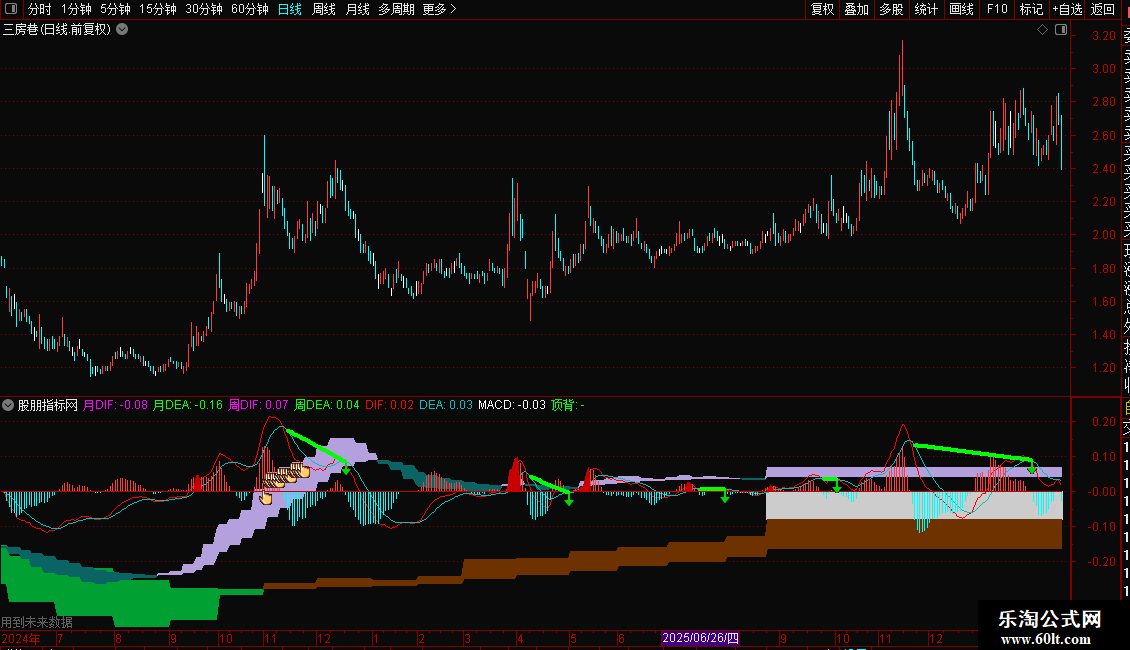Click the 2.00 price axis label
This screenshot has width=1130, height=650.
click(1104, 235)
